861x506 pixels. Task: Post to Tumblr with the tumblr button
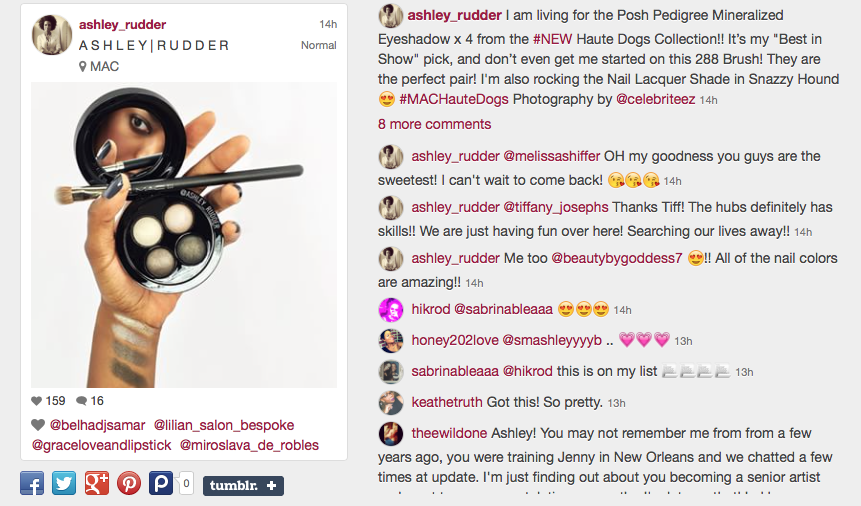pos(243,486)
